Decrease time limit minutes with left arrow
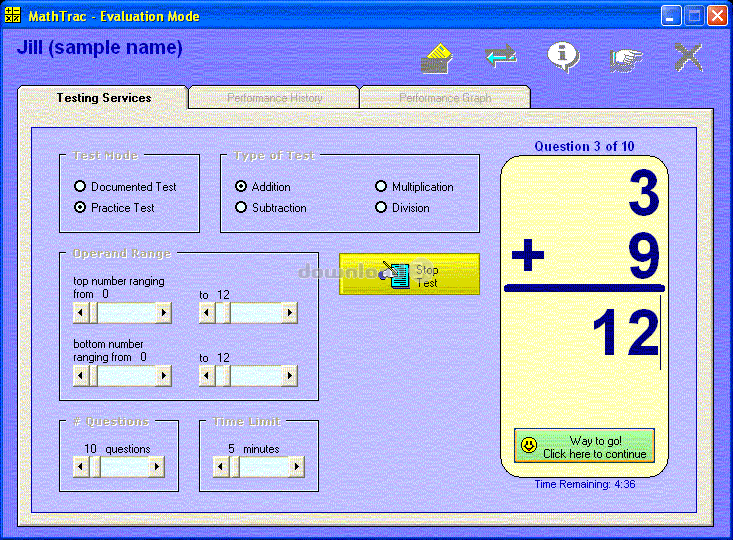The width and height of the screenshot is (733, 540). point(221,467)
